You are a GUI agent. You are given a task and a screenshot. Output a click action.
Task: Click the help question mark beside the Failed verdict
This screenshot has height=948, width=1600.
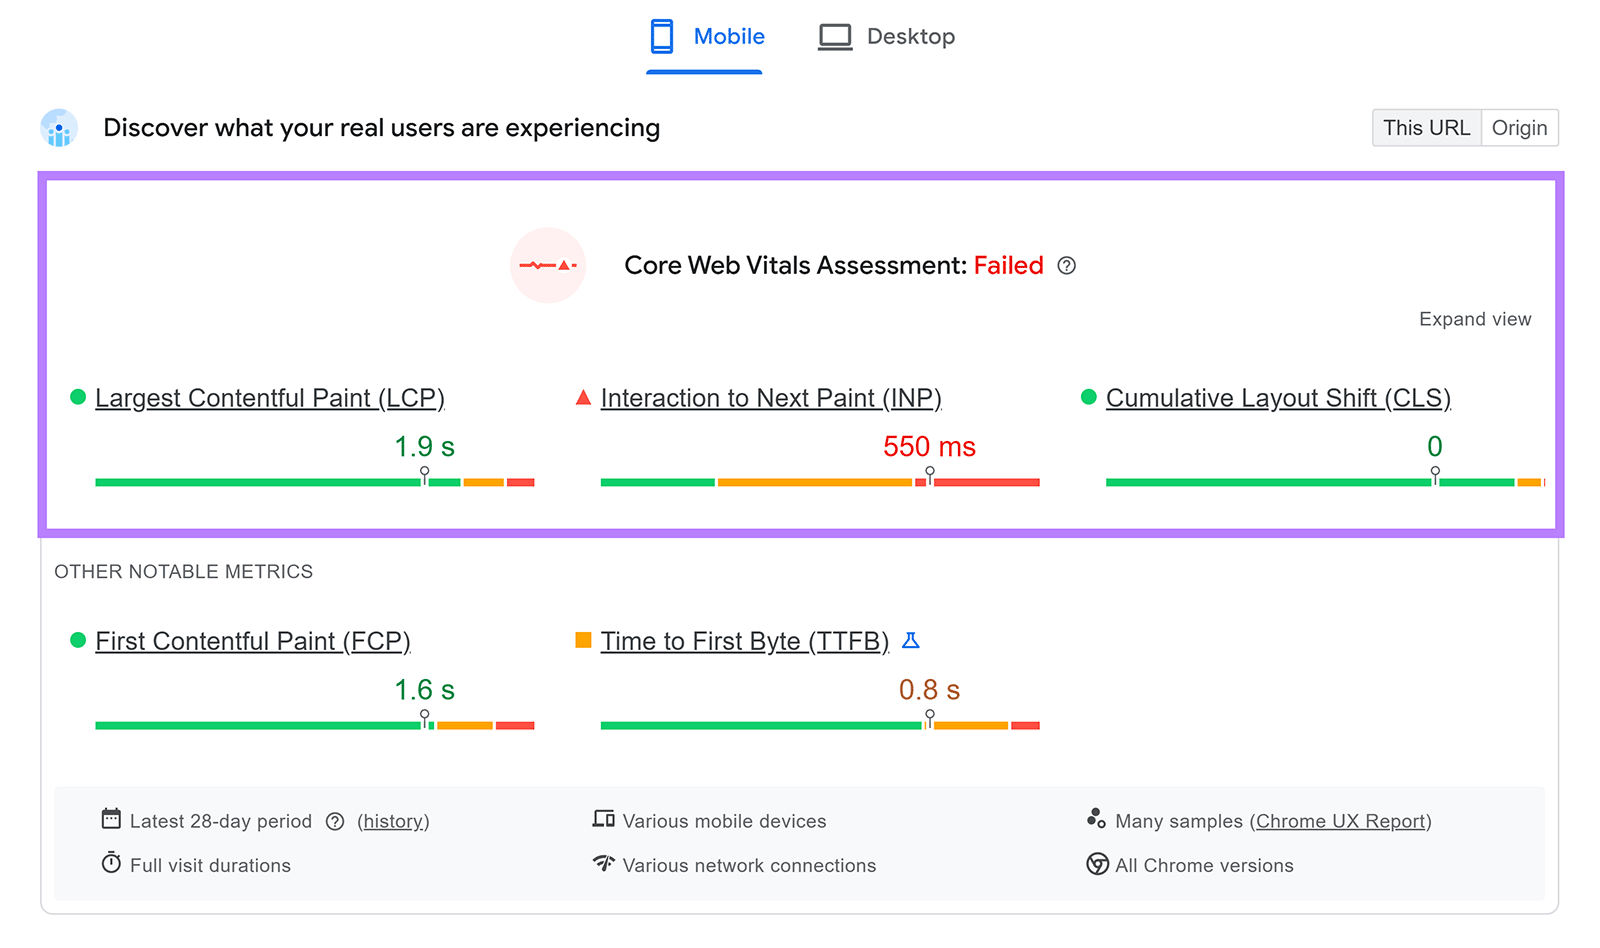(x=1066, y=265)
